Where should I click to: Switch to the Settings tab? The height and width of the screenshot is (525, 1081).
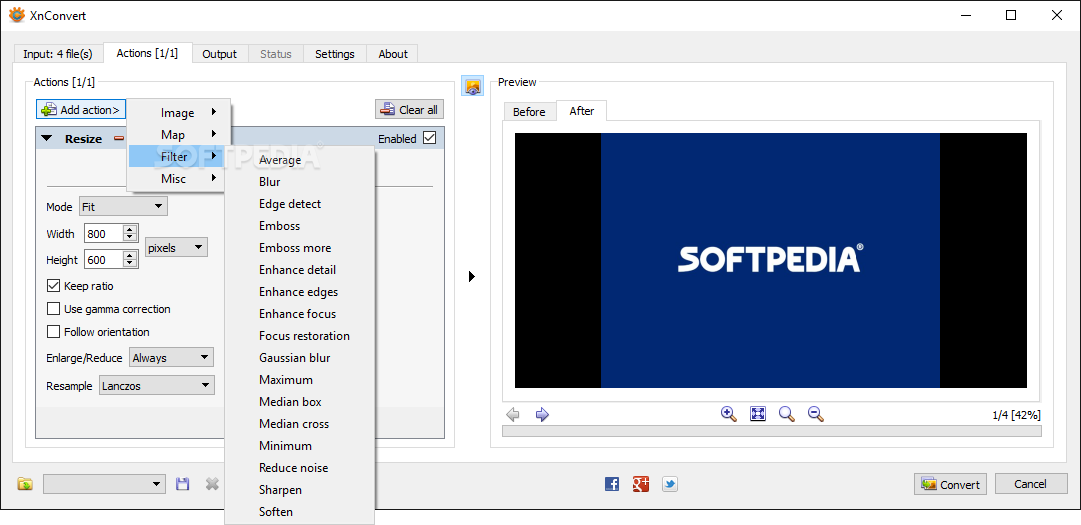pyautogui.click(x=334, y=54)
